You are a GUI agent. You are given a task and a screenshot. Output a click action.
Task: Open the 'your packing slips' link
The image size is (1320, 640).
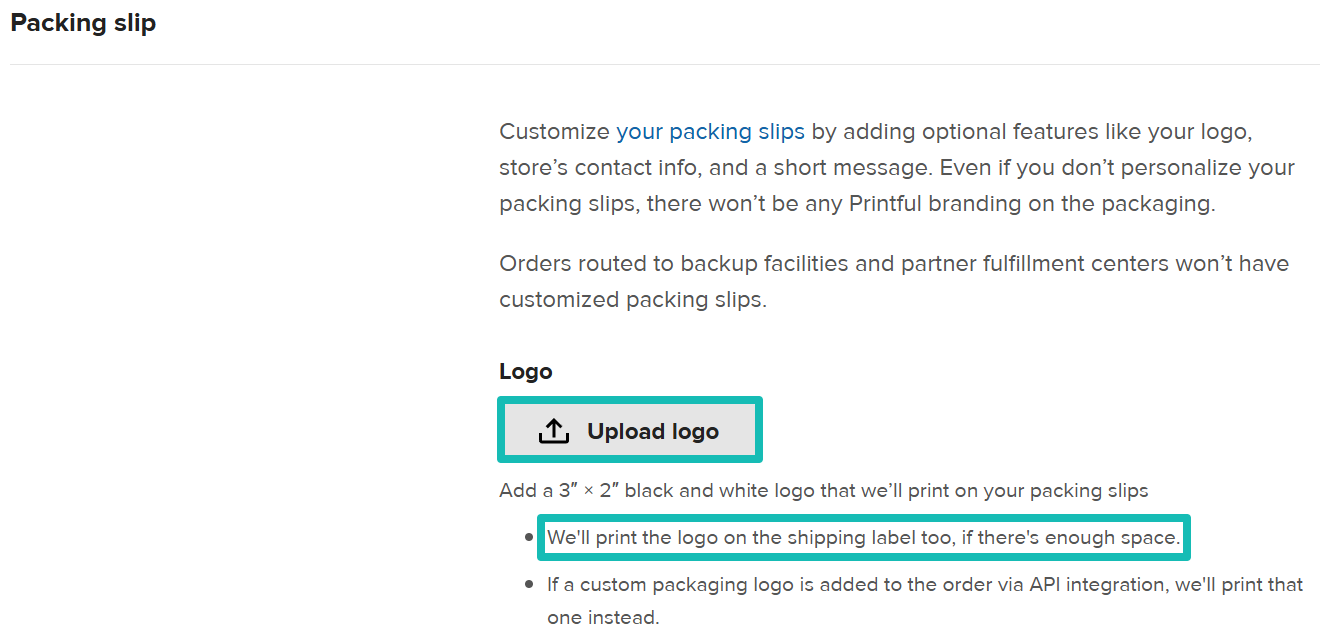[x=710, y=132]
